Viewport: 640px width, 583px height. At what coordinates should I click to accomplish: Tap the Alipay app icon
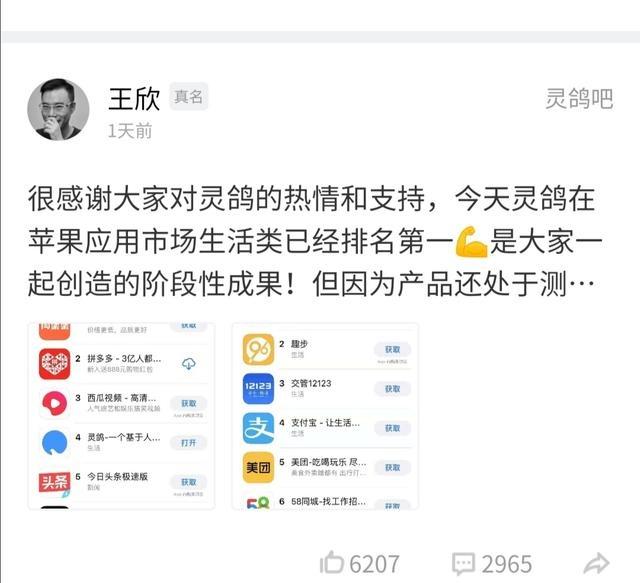[x=258, y=428]
